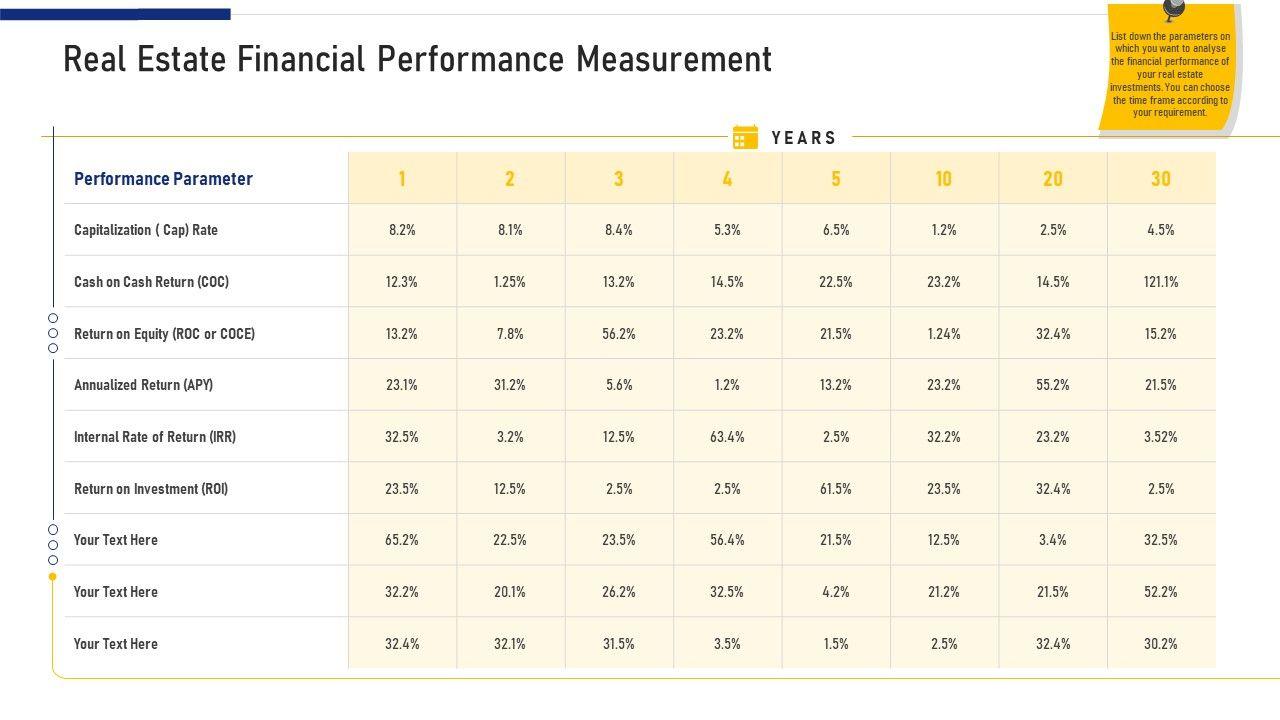Viewport: 1280px width, 720px height.
Task: Select the Performance Parameter header
Action: coord(163,179)
